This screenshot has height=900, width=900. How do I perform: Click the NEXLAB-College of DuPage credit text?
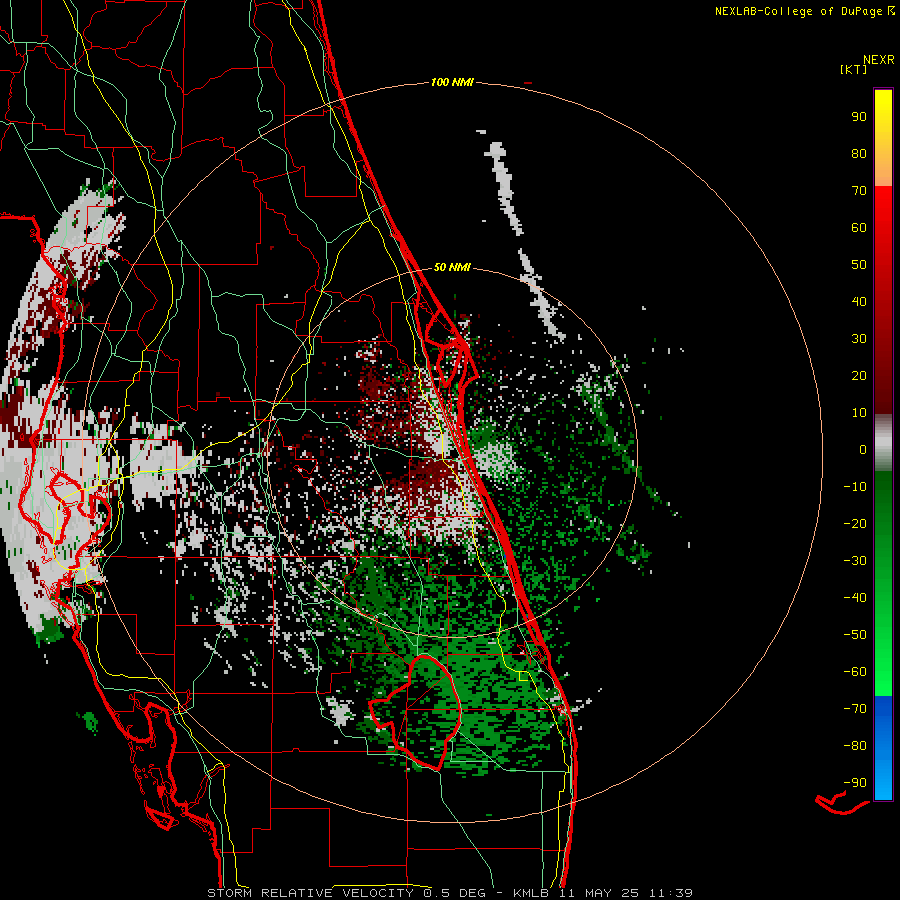pyautogui.click(x=798, y=11)
